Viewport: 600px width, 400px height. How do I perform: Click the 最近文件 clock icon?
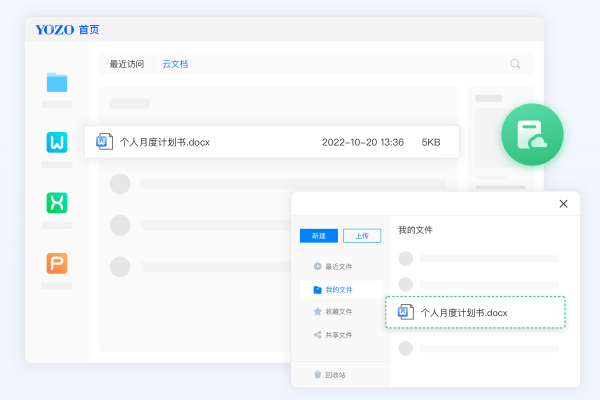click(x=318, y=266)
